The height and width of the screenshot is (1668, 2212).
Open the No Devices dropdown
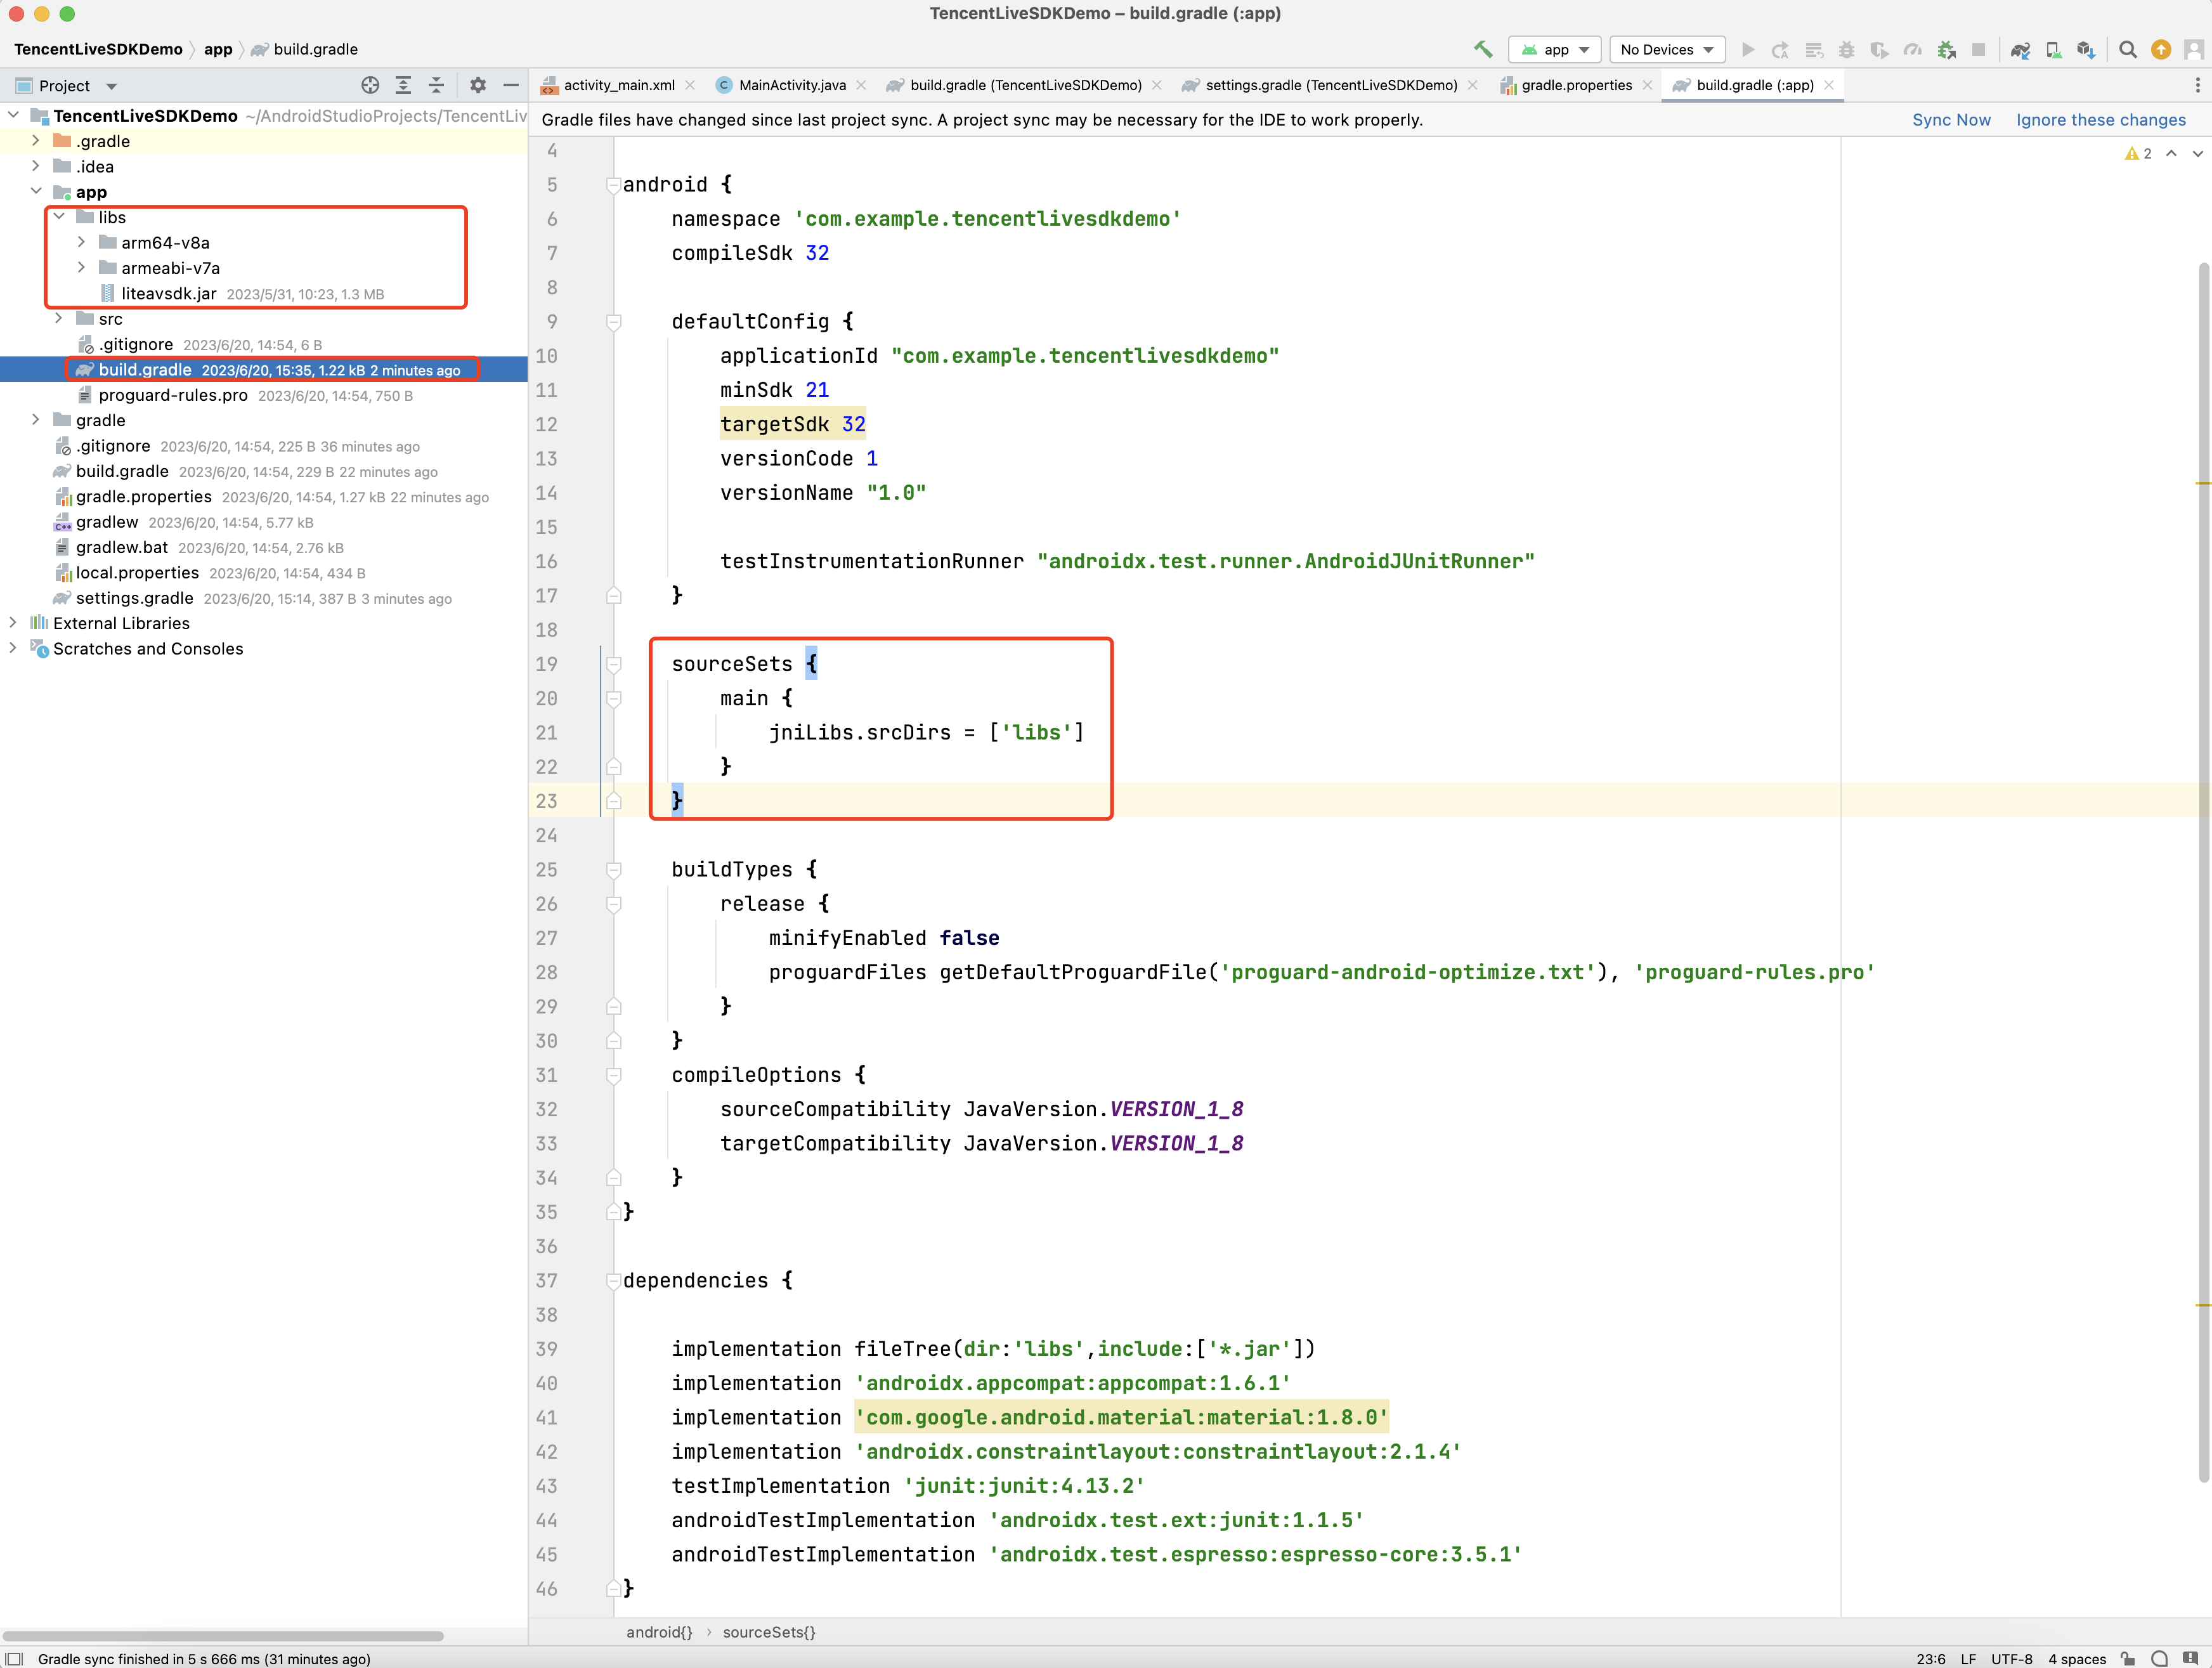pyautogui.click(x=1667, y=49)
